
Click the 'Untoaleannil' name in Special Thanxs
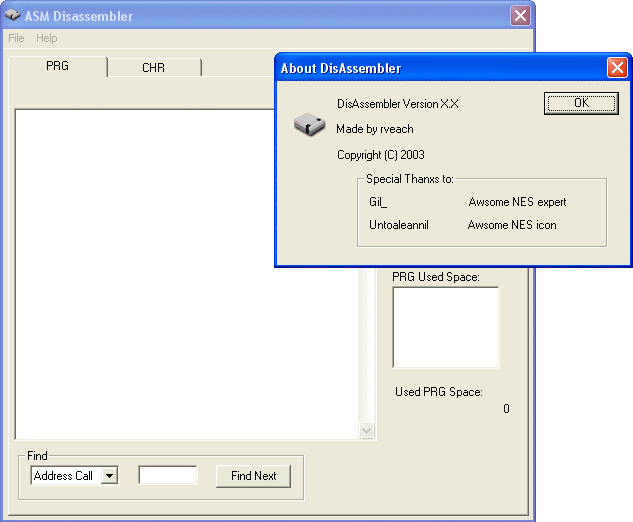[x=399, y=225]
